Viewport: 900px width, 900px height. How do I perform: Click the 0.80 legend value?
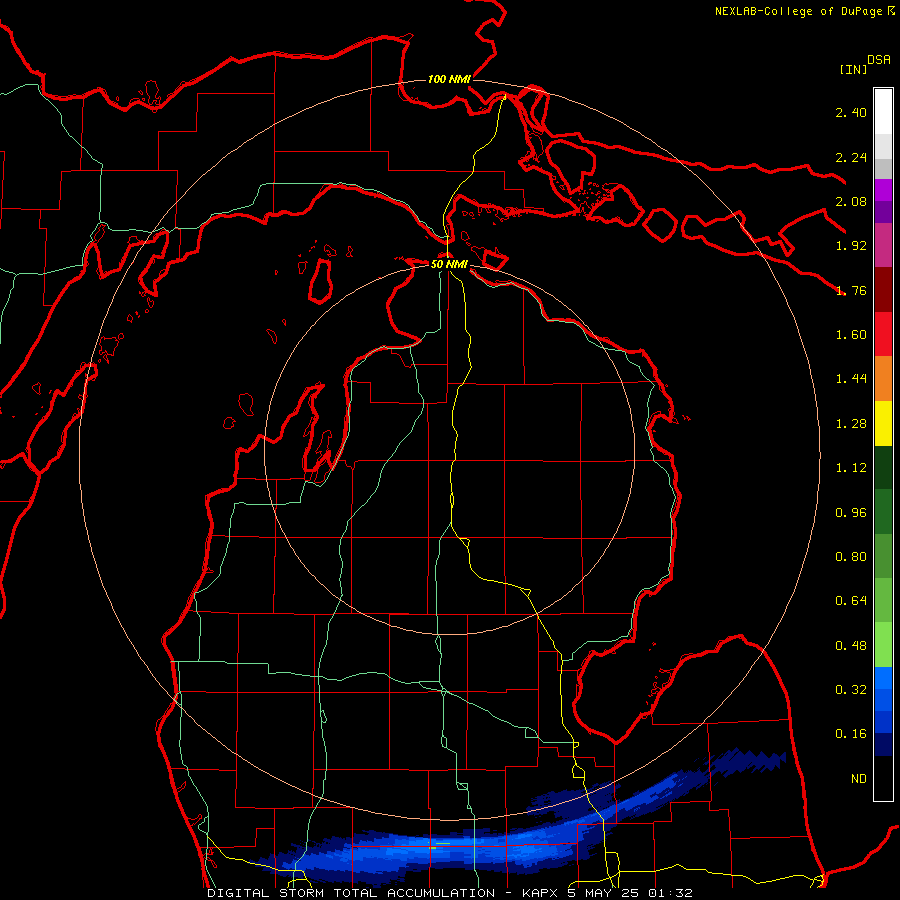[x=851, y=557]
